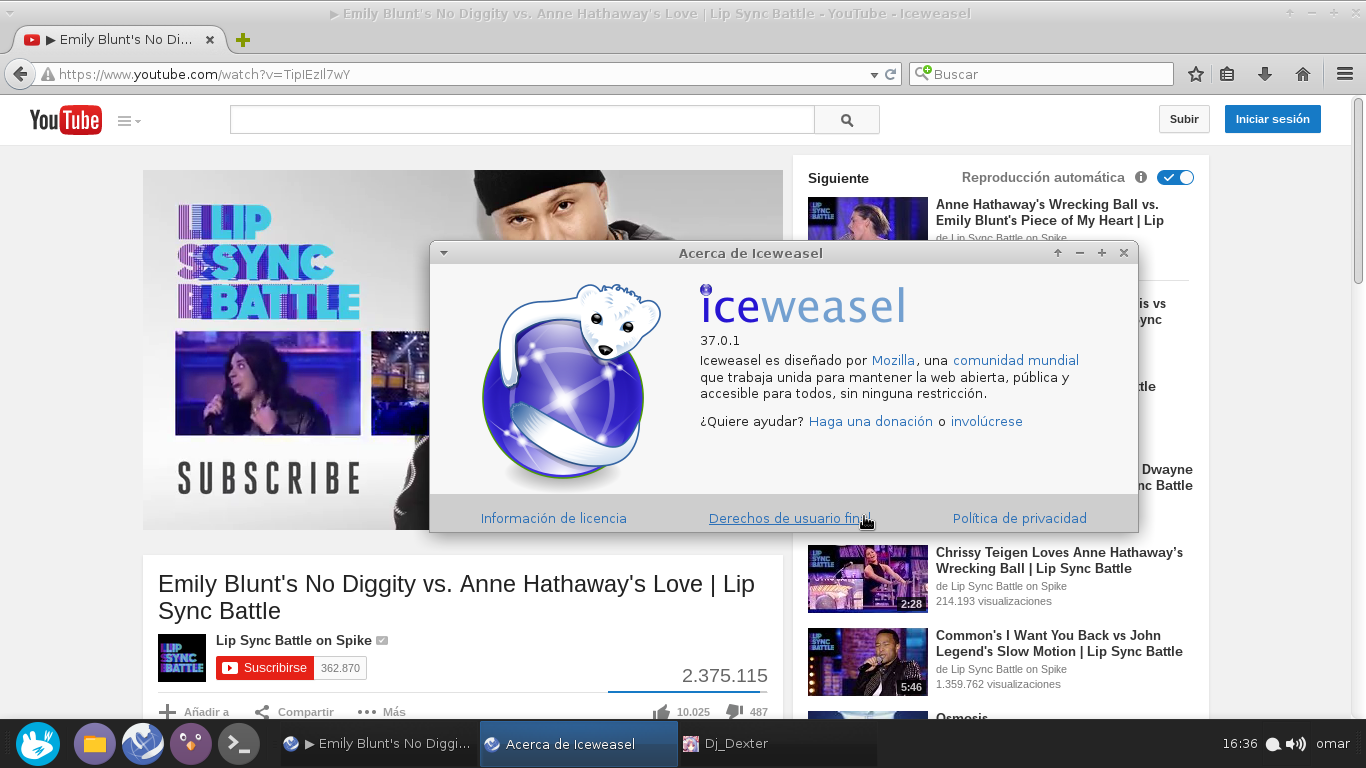Click the Subir button
Screen dimensions: 1366x768
(x=1184, y=119)
